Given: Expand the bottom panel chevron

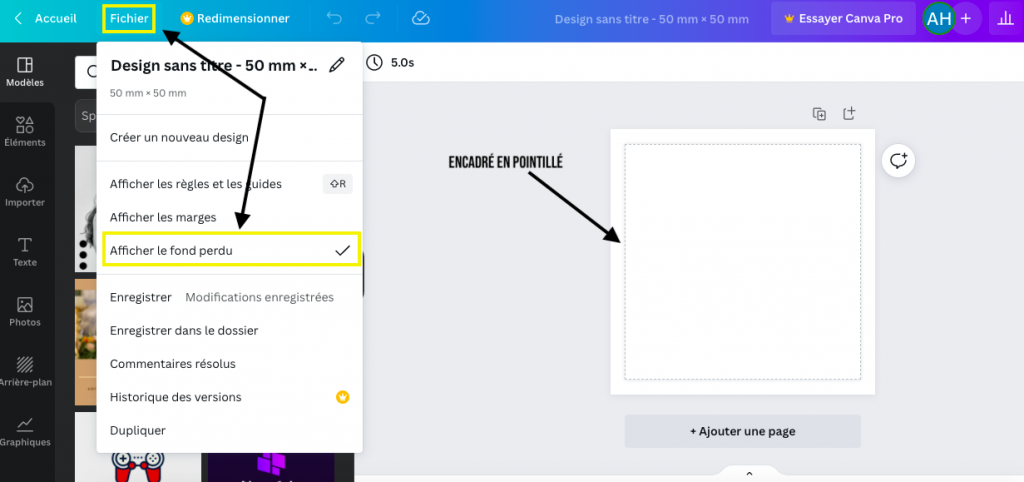Looking at the screenshot, I should pos(749,474).
